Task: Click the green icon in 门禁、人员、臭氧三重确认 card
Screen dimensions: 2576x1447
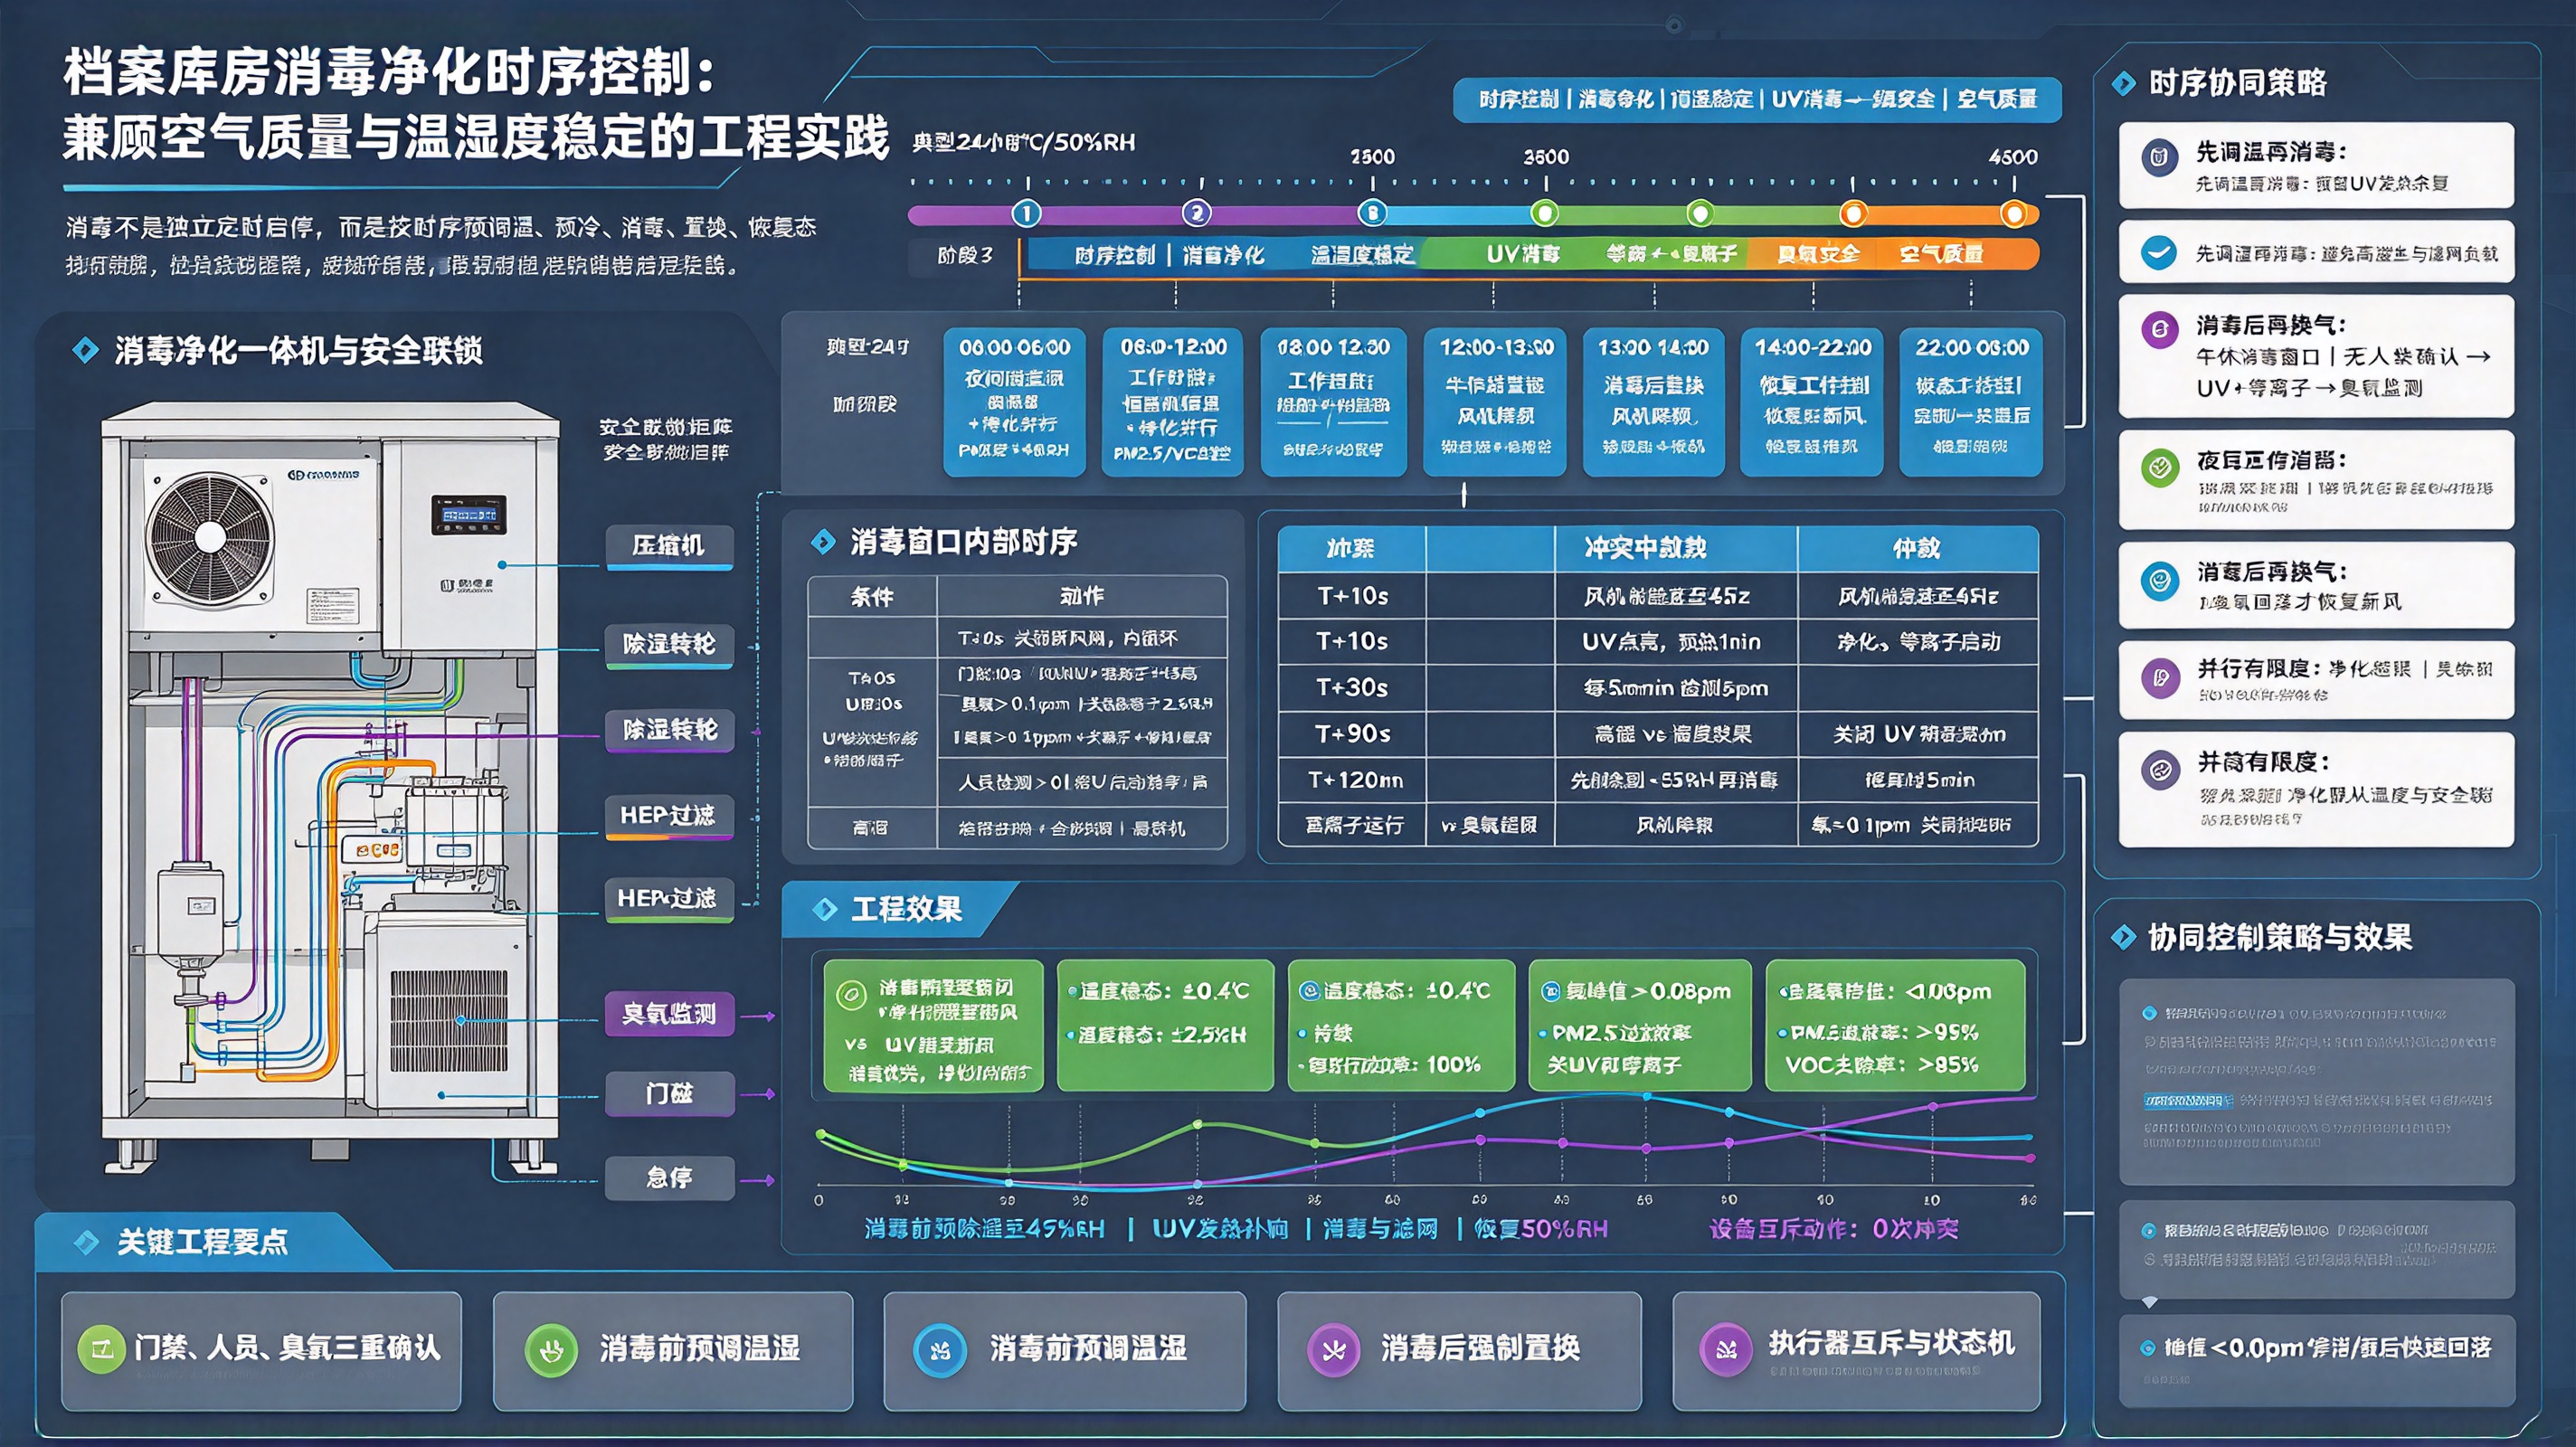Action: [x=102, y=1349]
